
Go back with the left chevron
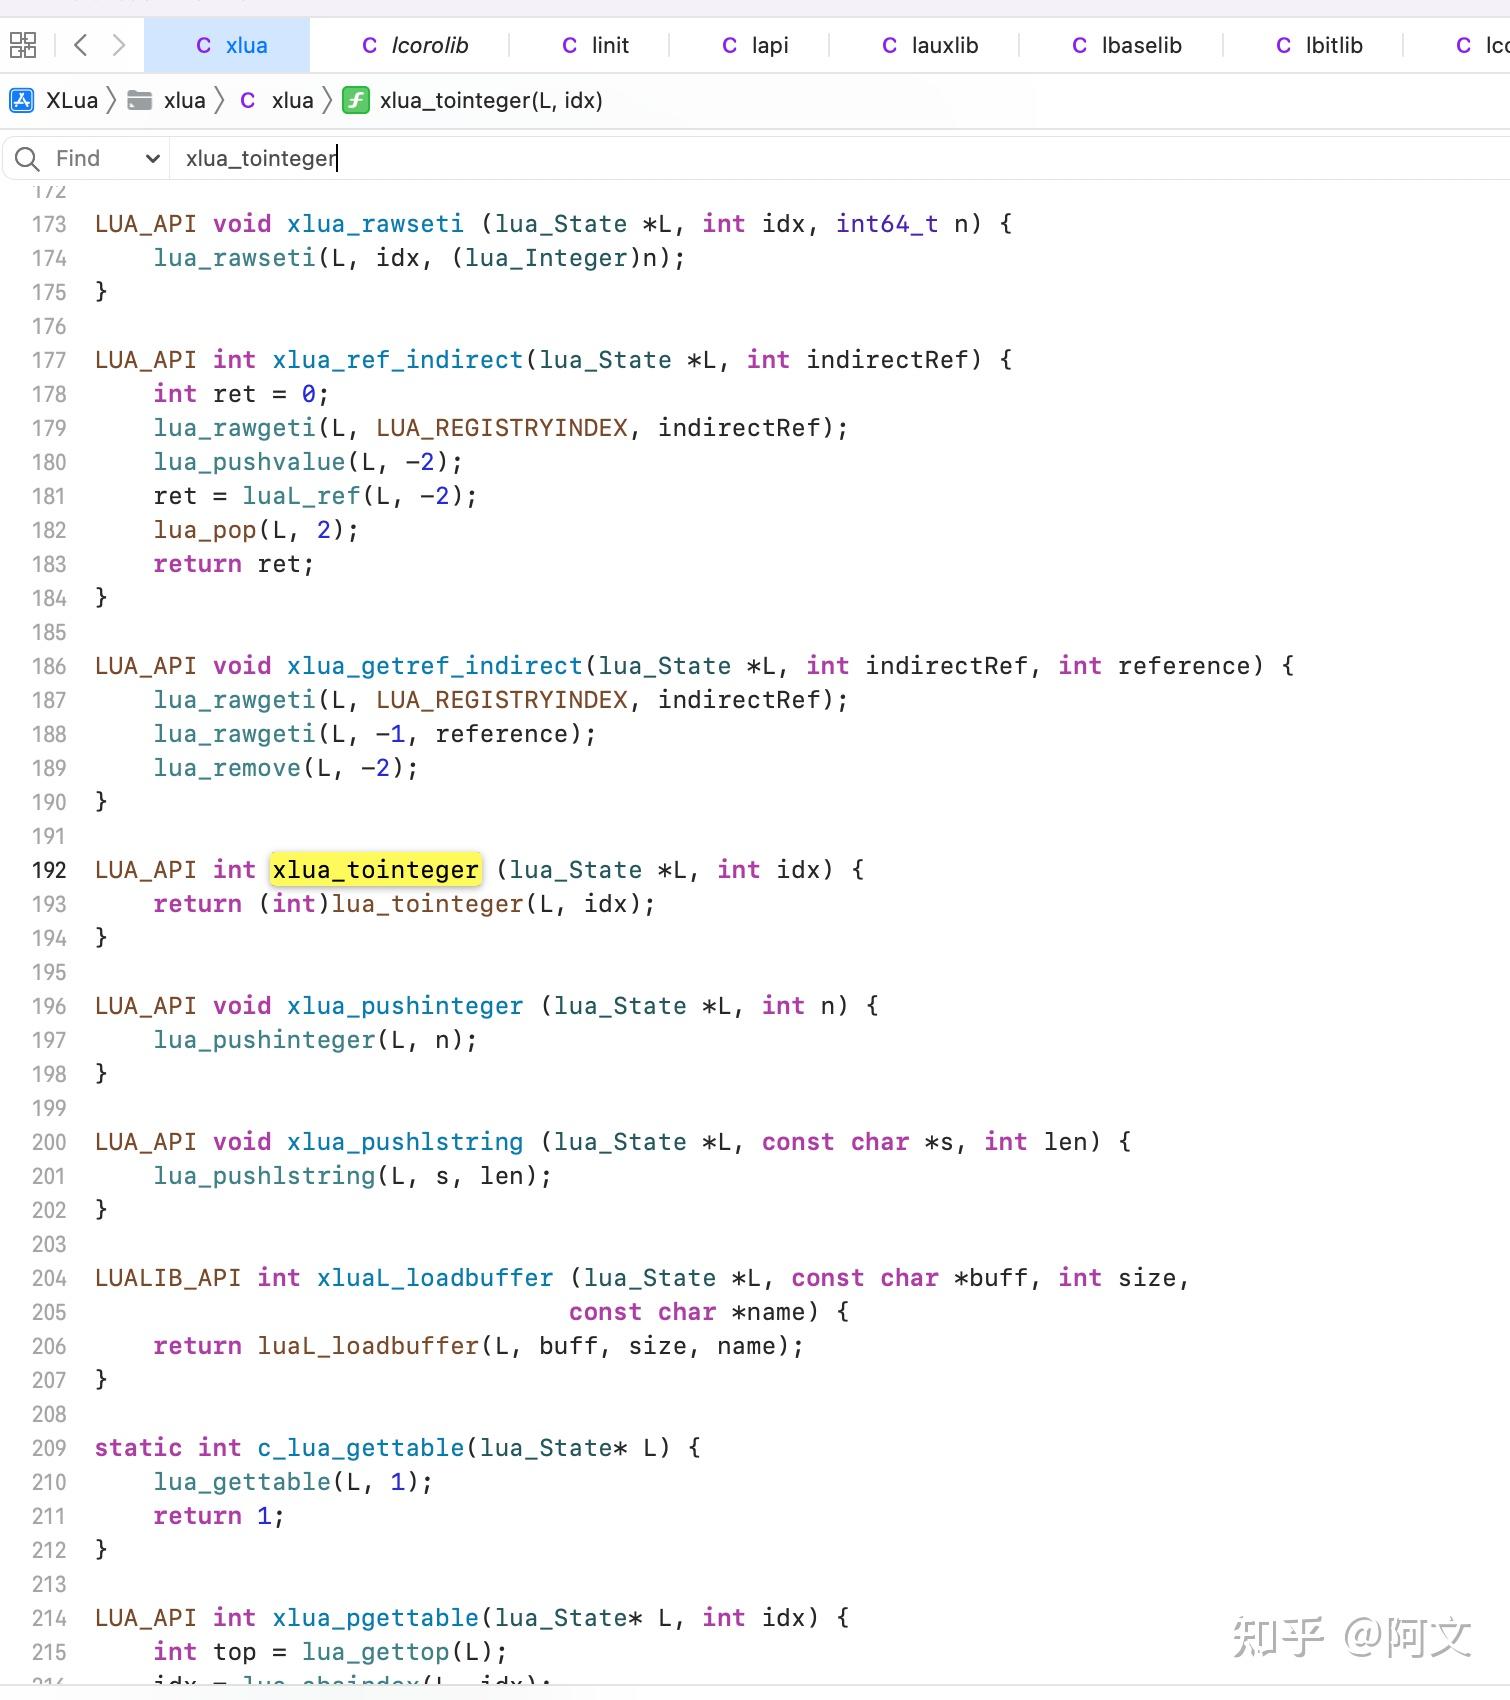coord(81,45)
